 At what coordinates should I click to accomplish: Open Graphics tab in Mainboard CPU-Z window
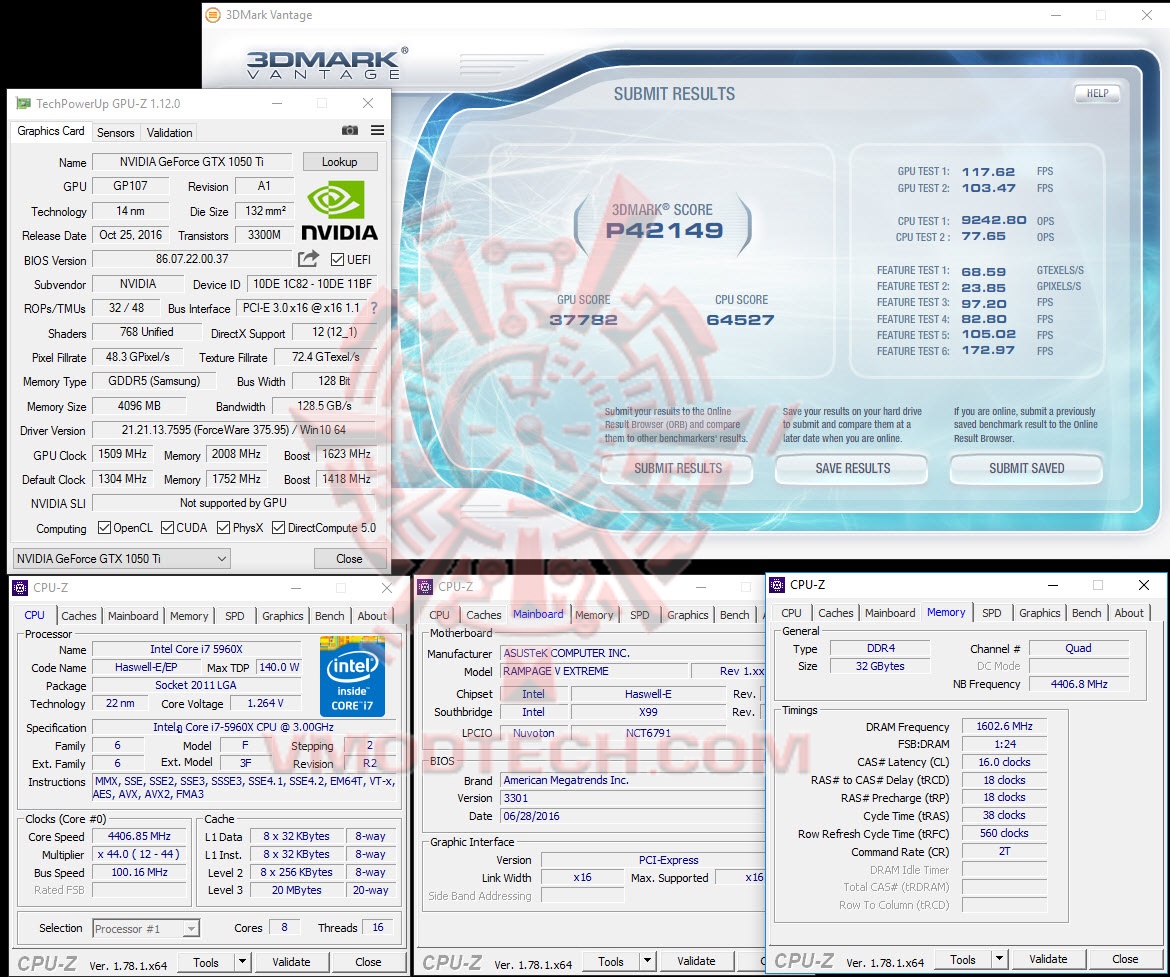coord(687,615)
